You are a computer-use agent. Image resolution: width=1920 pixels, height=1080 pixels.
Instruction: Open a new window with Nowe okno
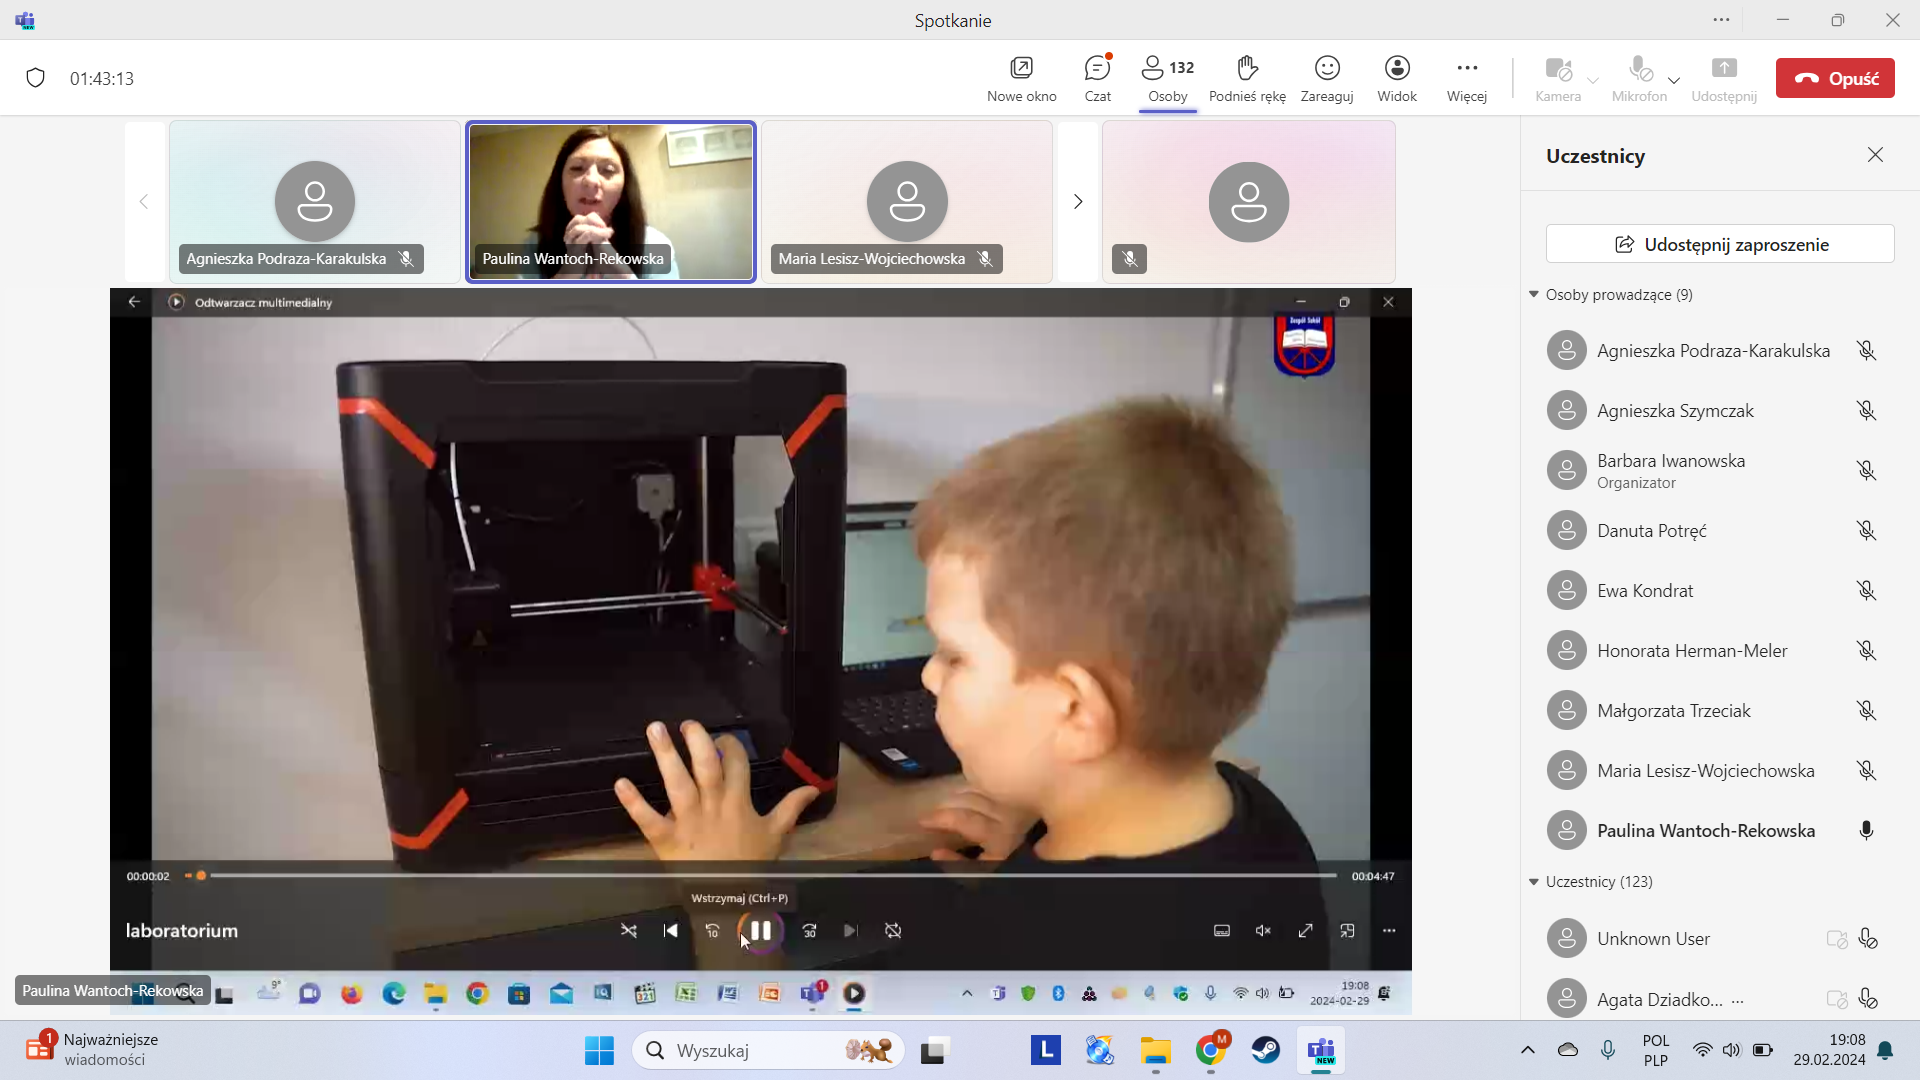tap(1021, 79)
